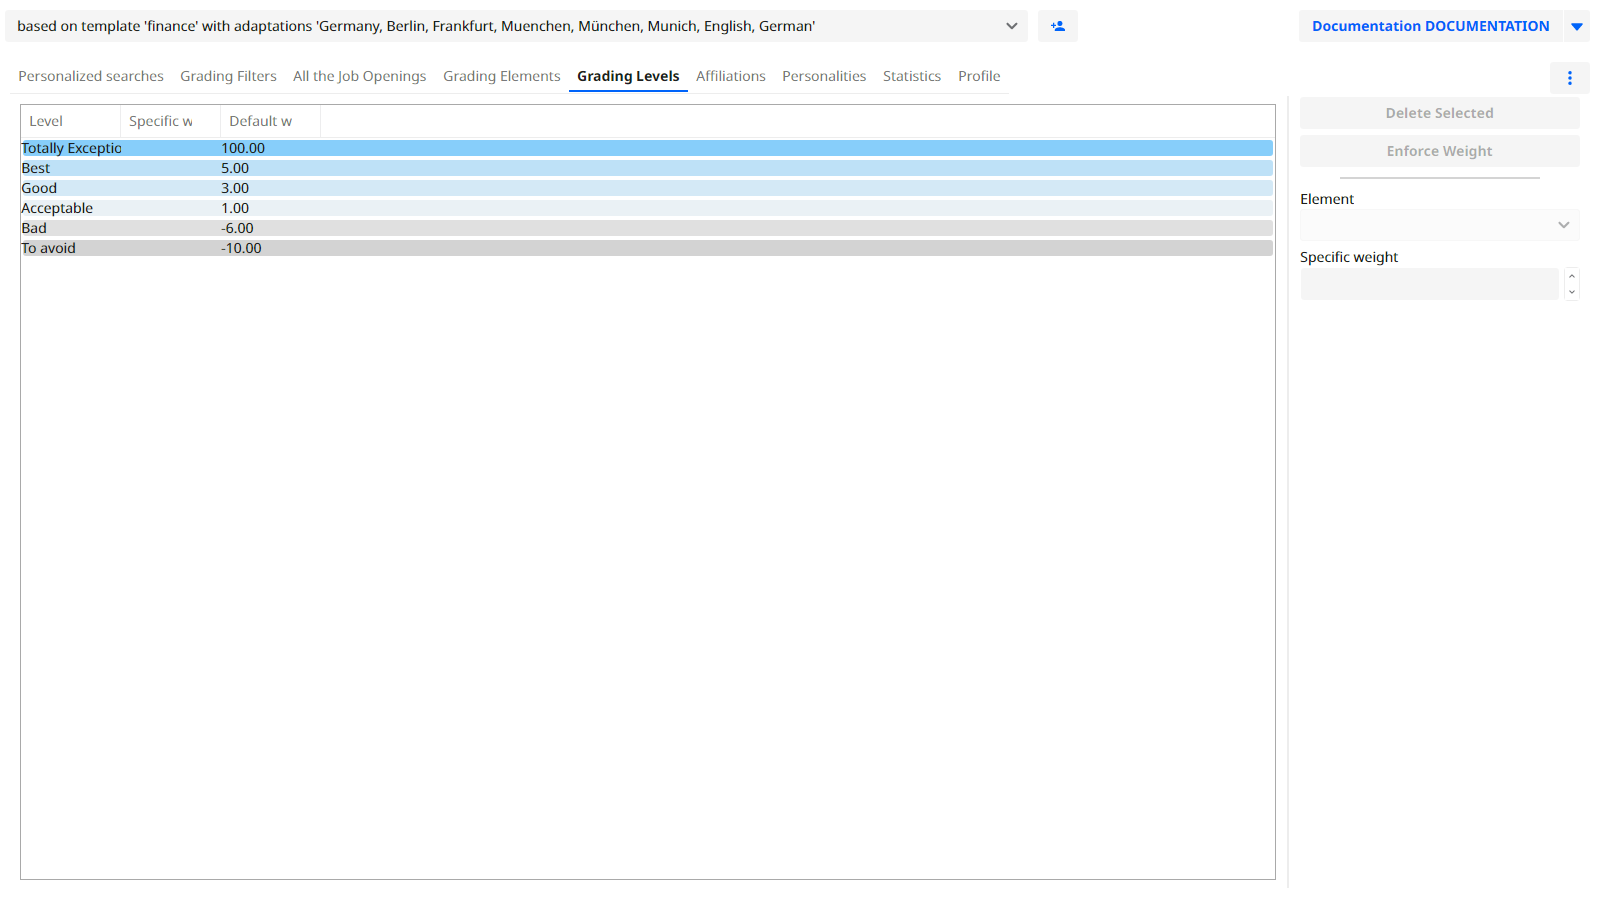Viewport: 1600px width, 900px height.
Task: Open the vertical three-dot options menu
Action: 1569,78
